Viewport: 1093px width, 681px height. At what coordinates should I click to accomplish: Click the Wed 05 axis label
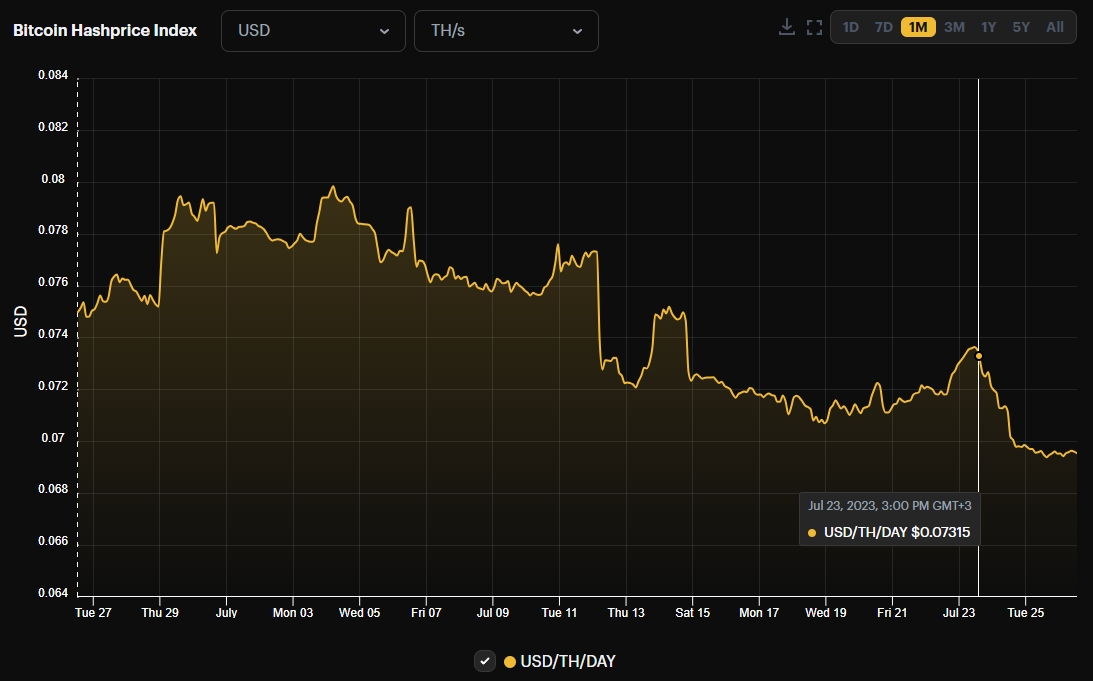[360, 613]
